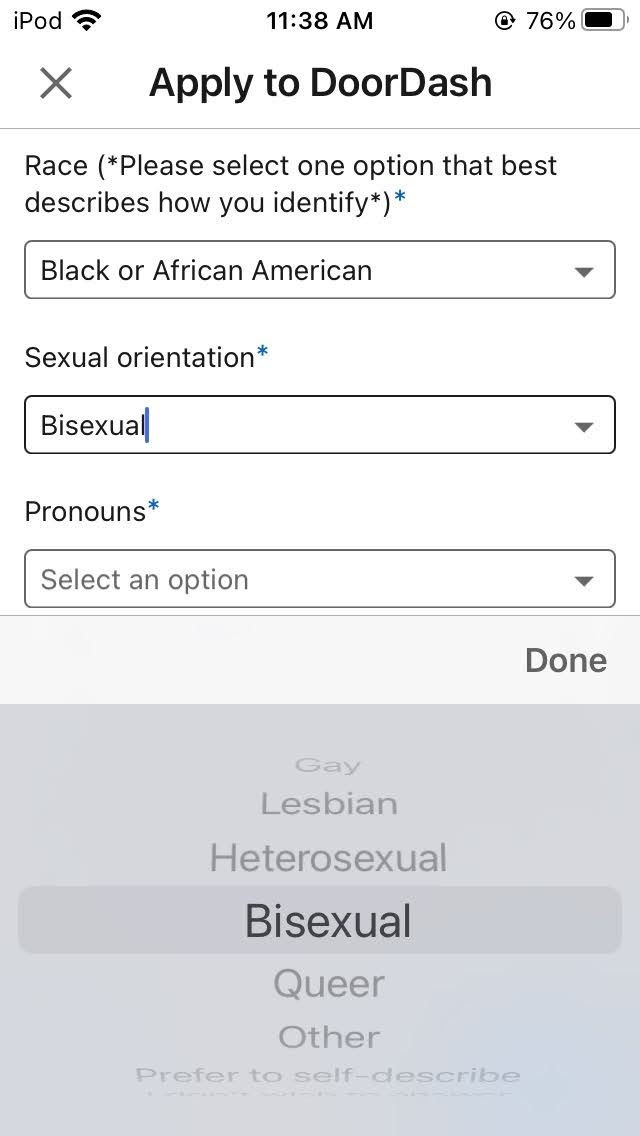Viewport: 640px width, 1136px height.
Task: Choose Lesbian from the picker
Action: (x=328, y=803)
